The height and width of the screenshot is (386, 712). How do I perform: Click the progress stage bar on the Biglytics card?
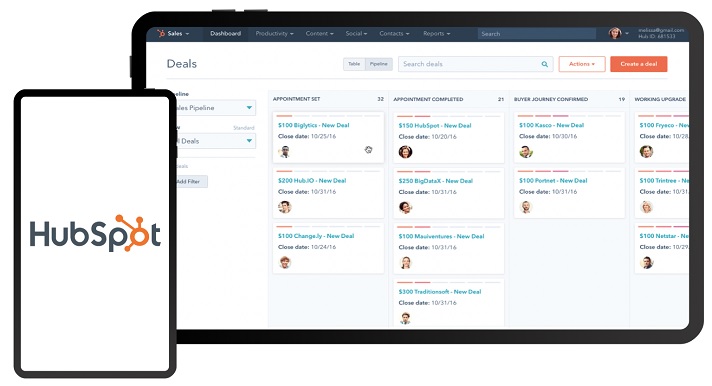point(328,116)
